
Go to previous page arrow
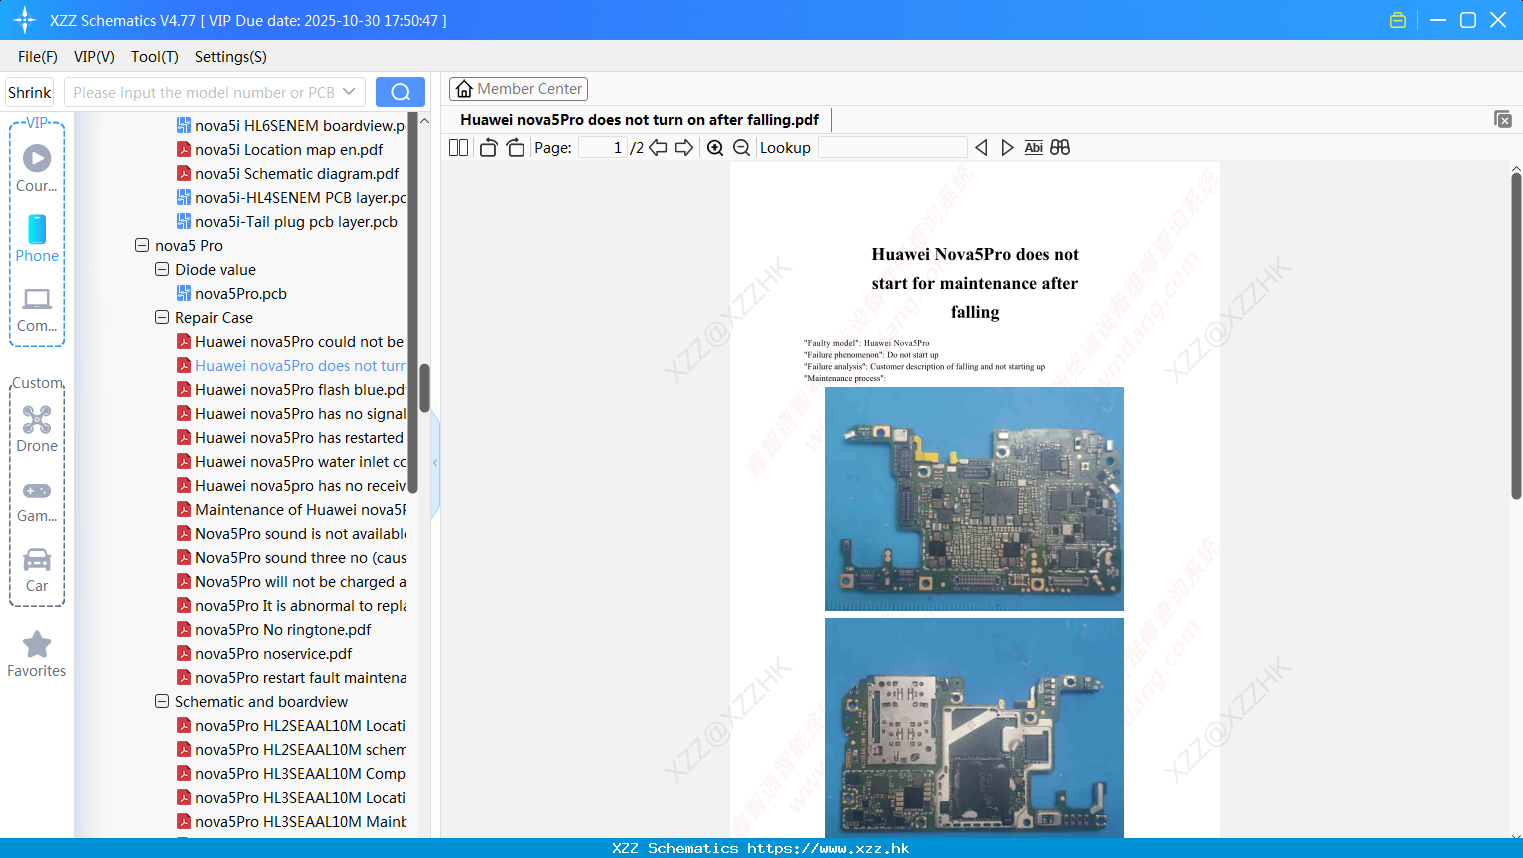(x=658, y=148)
